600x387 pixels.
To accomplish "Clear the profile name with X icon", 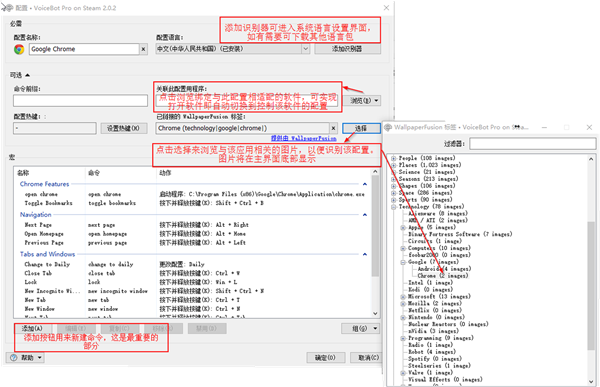I will pos(143,49).
